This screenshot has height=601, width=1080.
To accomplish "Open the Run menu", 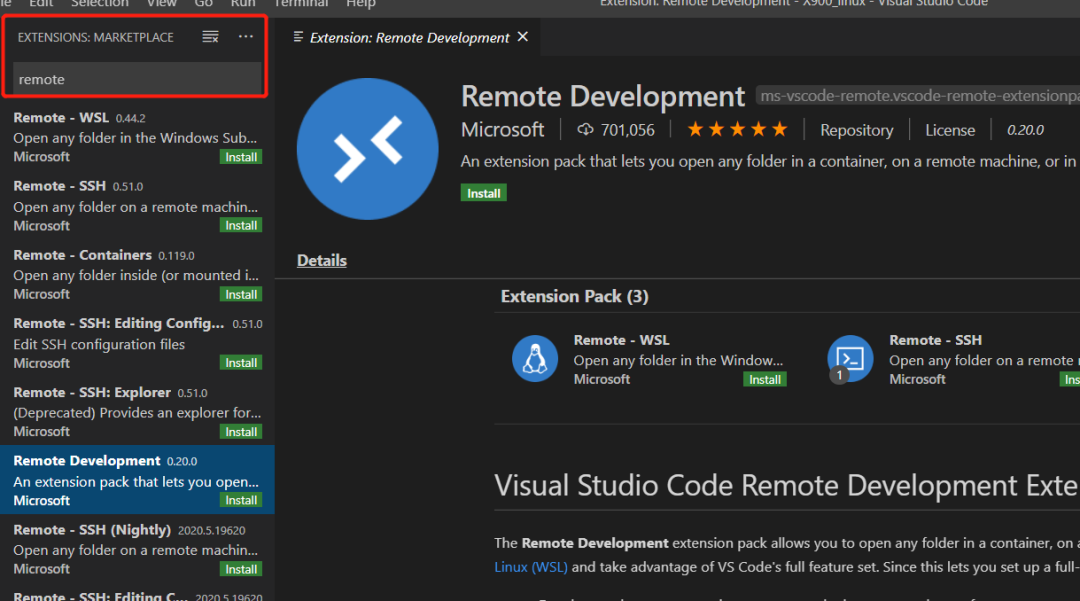I will pyautogui.click(x=243, y=3).
